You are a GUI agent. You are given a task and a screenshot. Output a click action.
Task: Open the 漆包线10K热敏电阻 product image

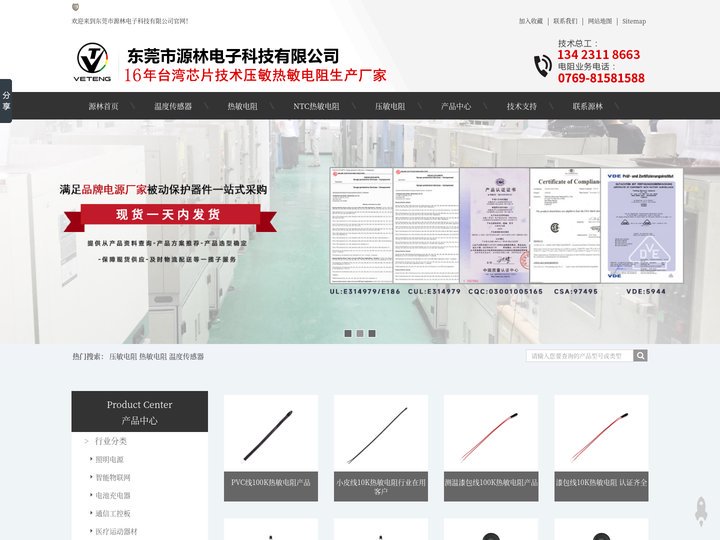602,433
